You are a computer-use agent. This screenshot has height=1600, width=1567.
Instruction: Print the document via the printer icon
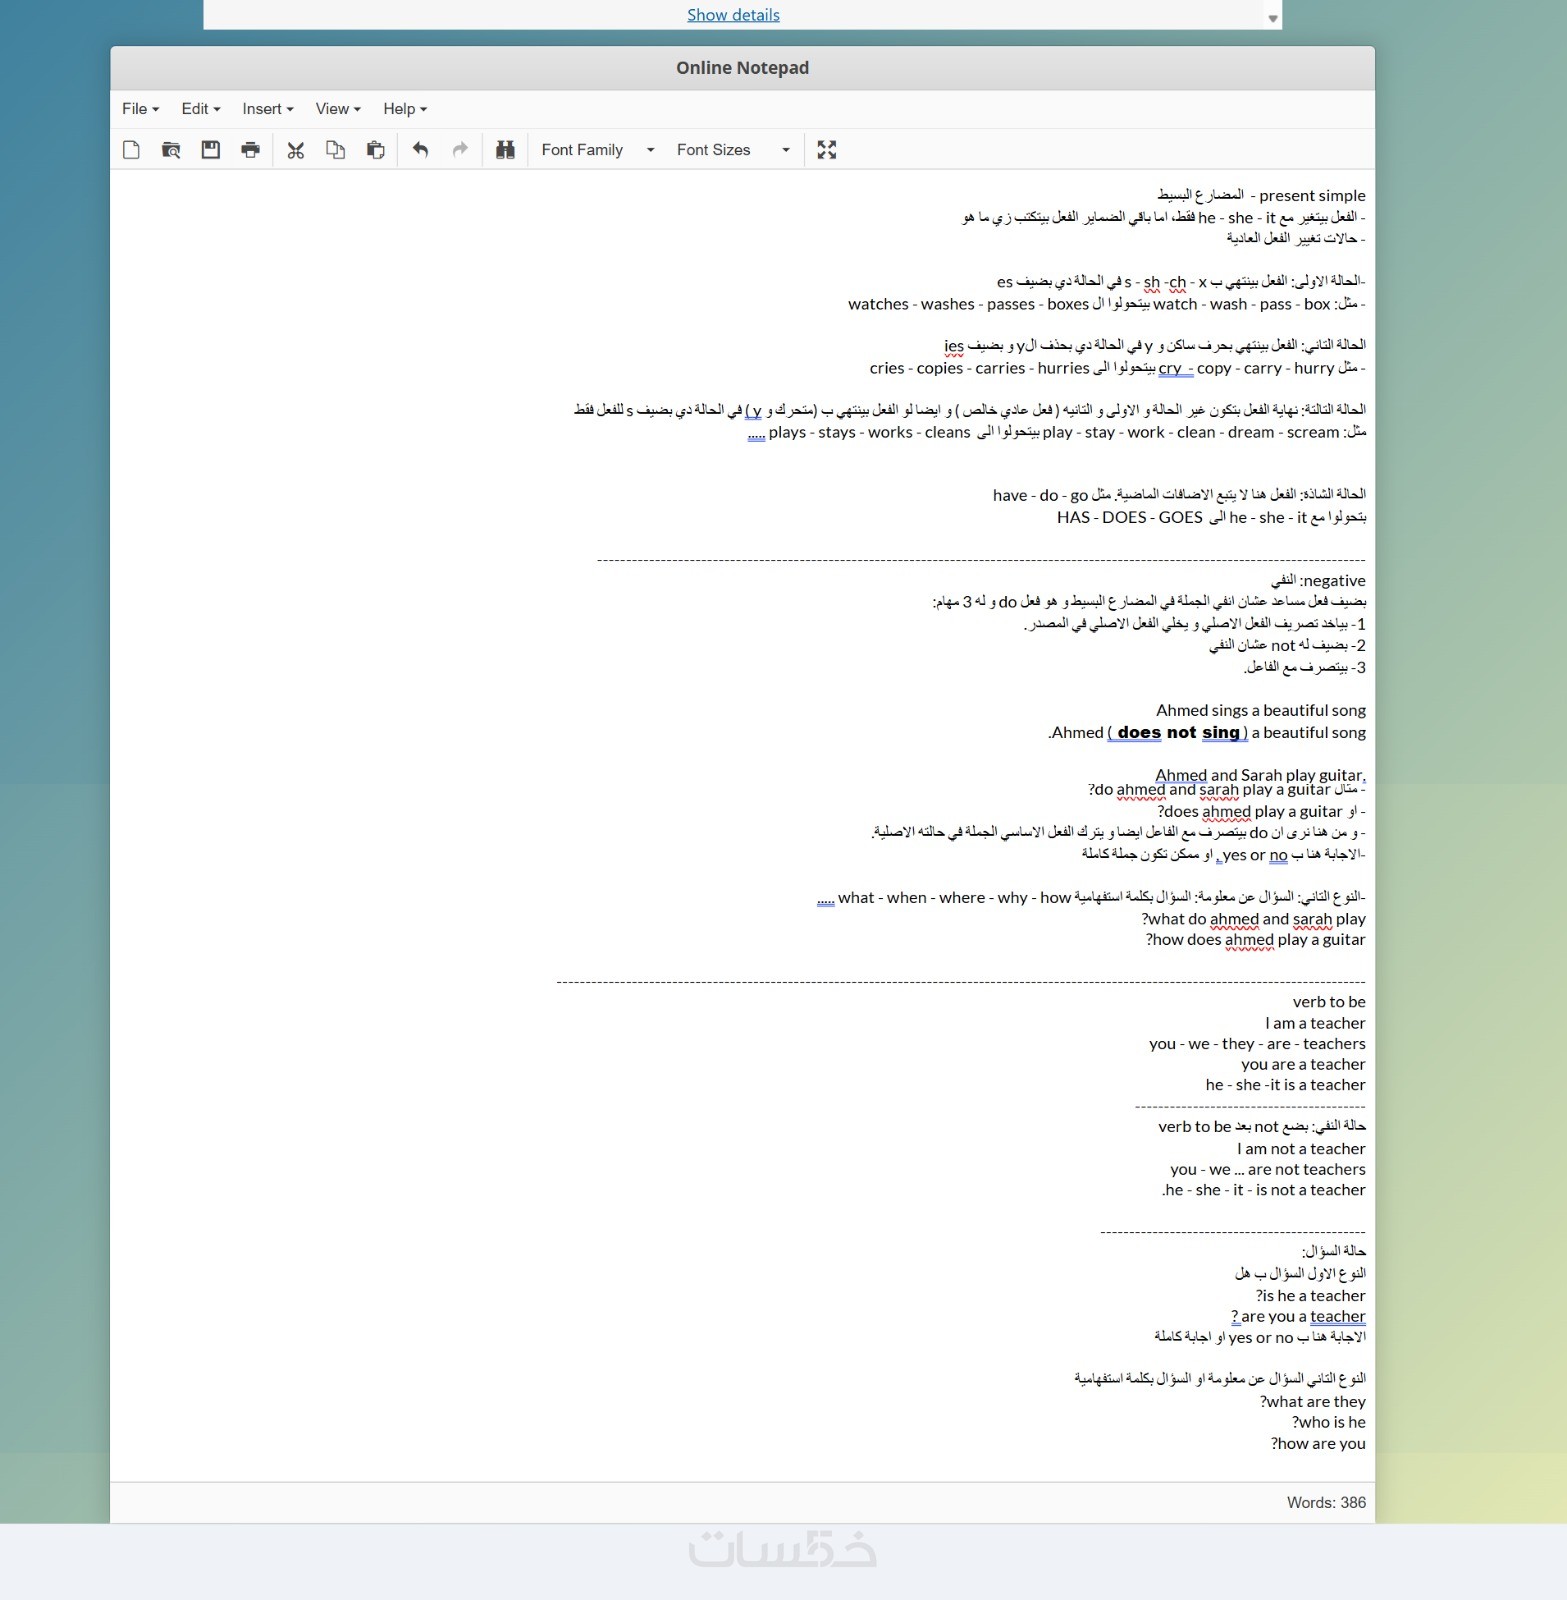tap(250, 150)
